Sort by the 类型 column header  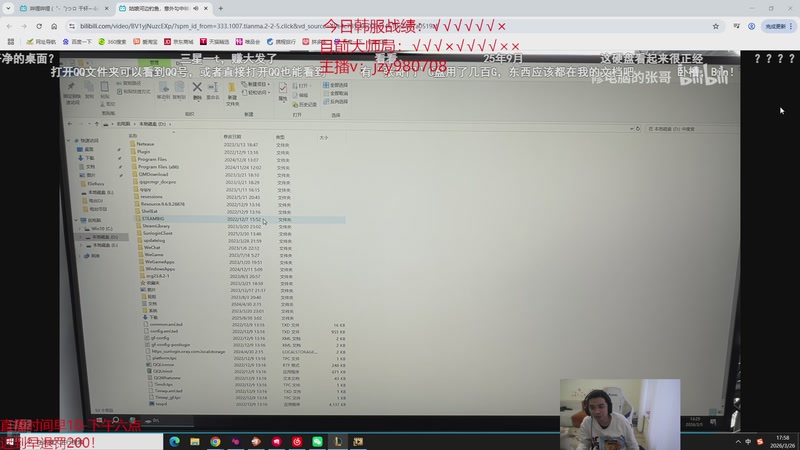coord(280,137)
